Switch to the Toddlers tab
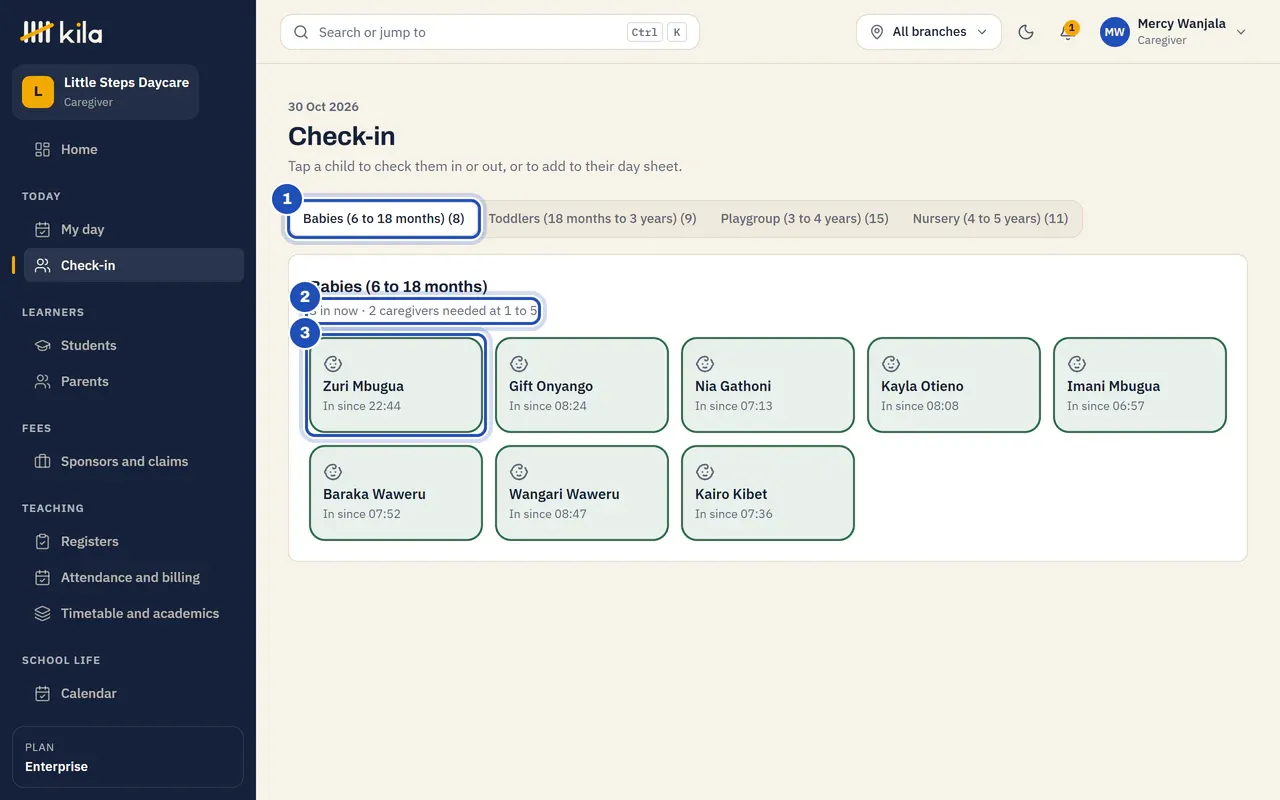Viewport: 1280px width, 800px height. point(593,219)
